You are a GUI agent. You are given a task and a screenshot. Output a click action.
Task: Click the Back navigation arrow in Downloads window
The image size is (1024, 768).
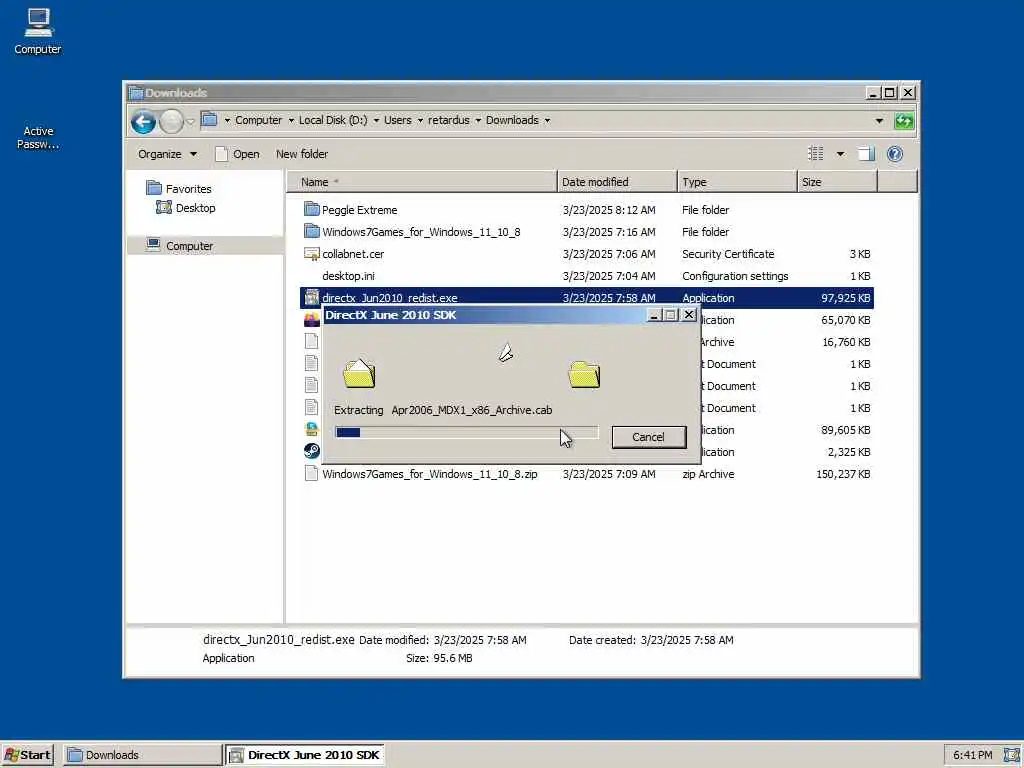tap(143, 121)
